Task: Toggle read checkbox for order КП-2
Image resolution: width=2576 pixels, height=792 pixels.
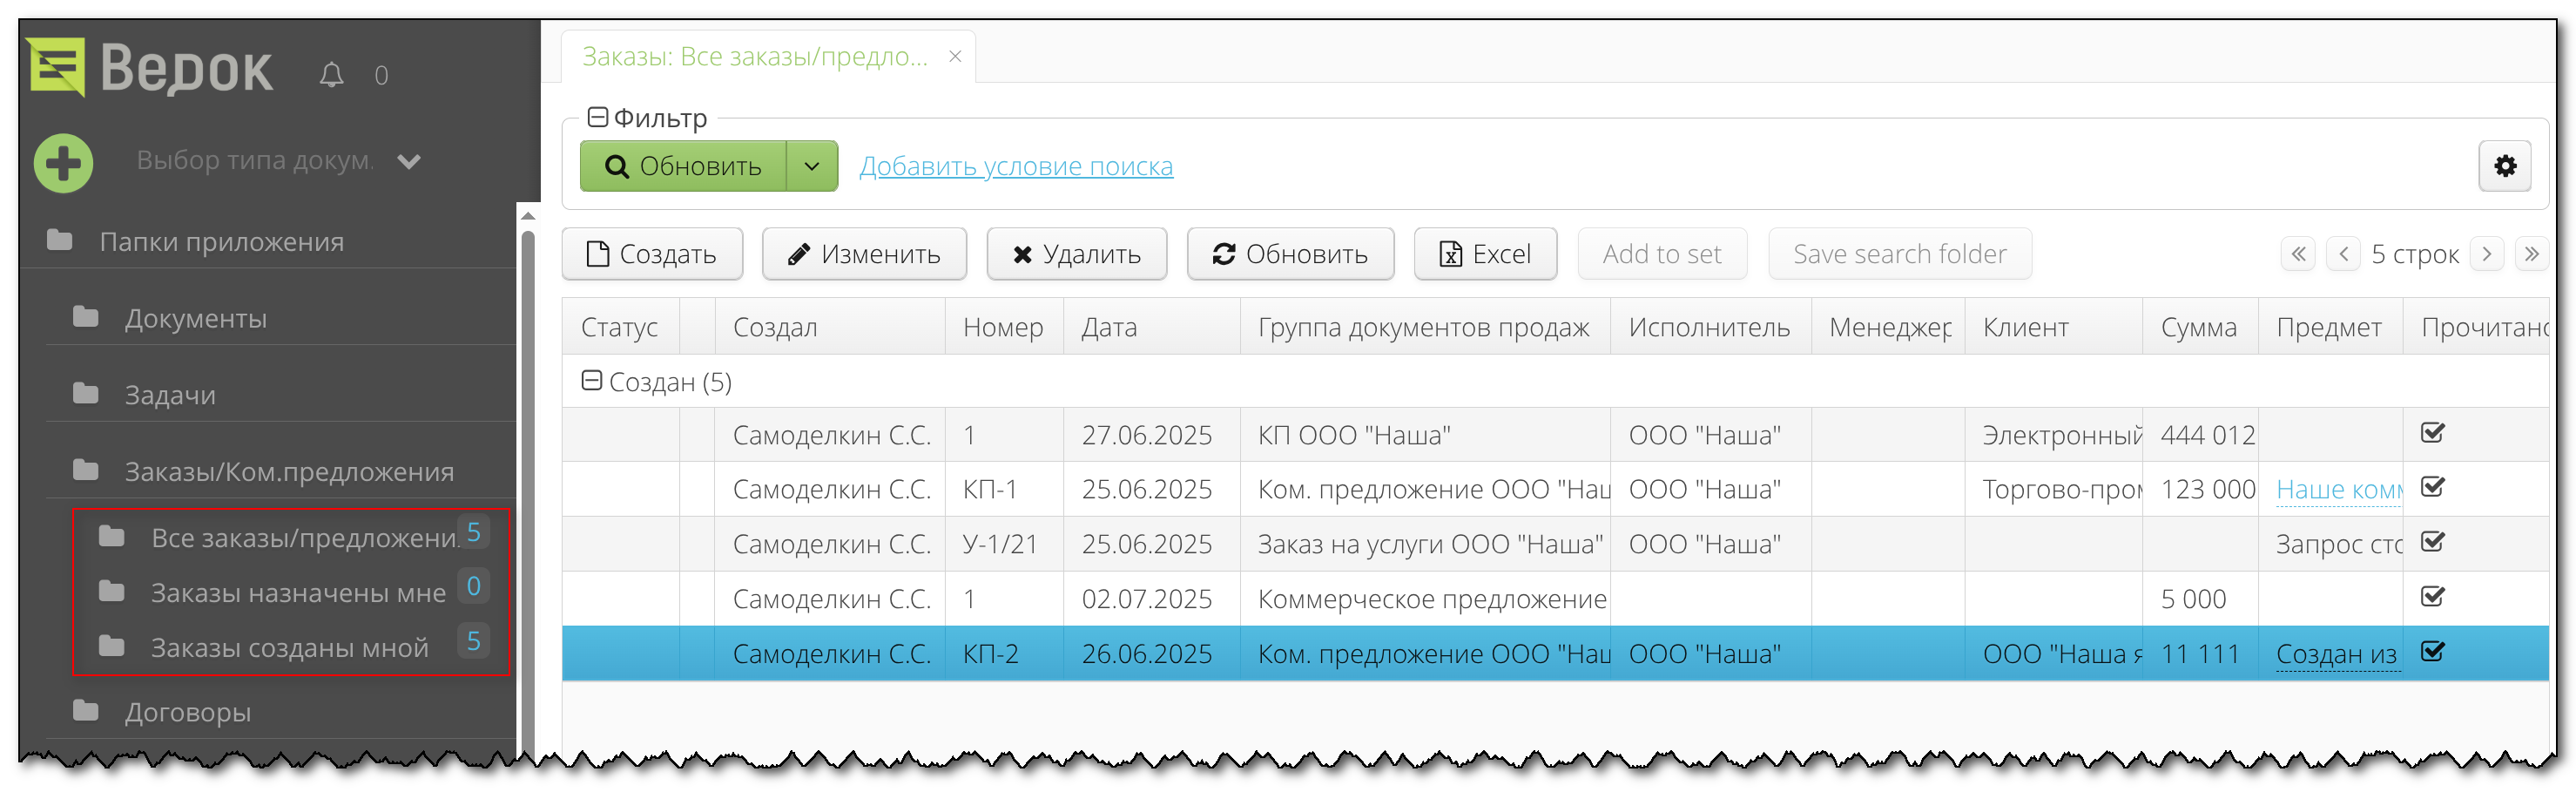Action: [2432, 652]
